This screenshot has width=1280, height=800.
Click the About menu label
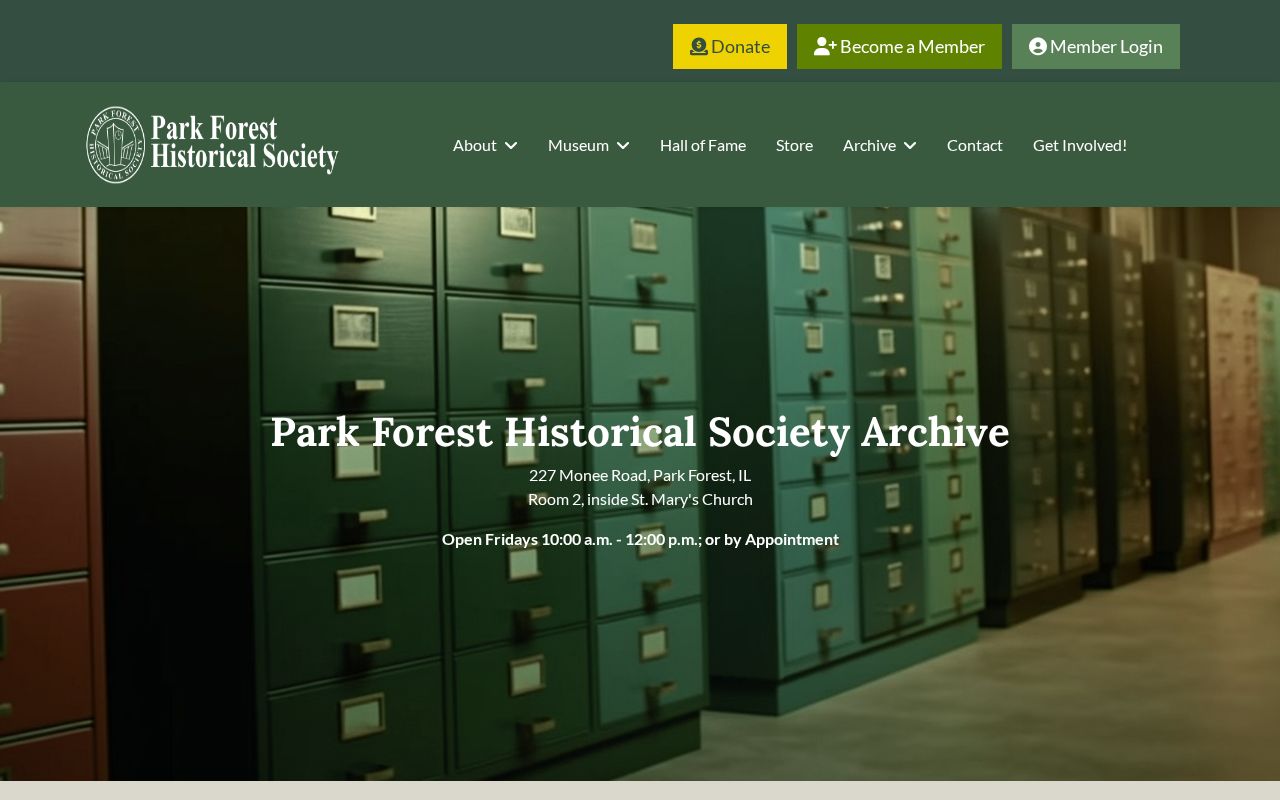coord(475,145)
